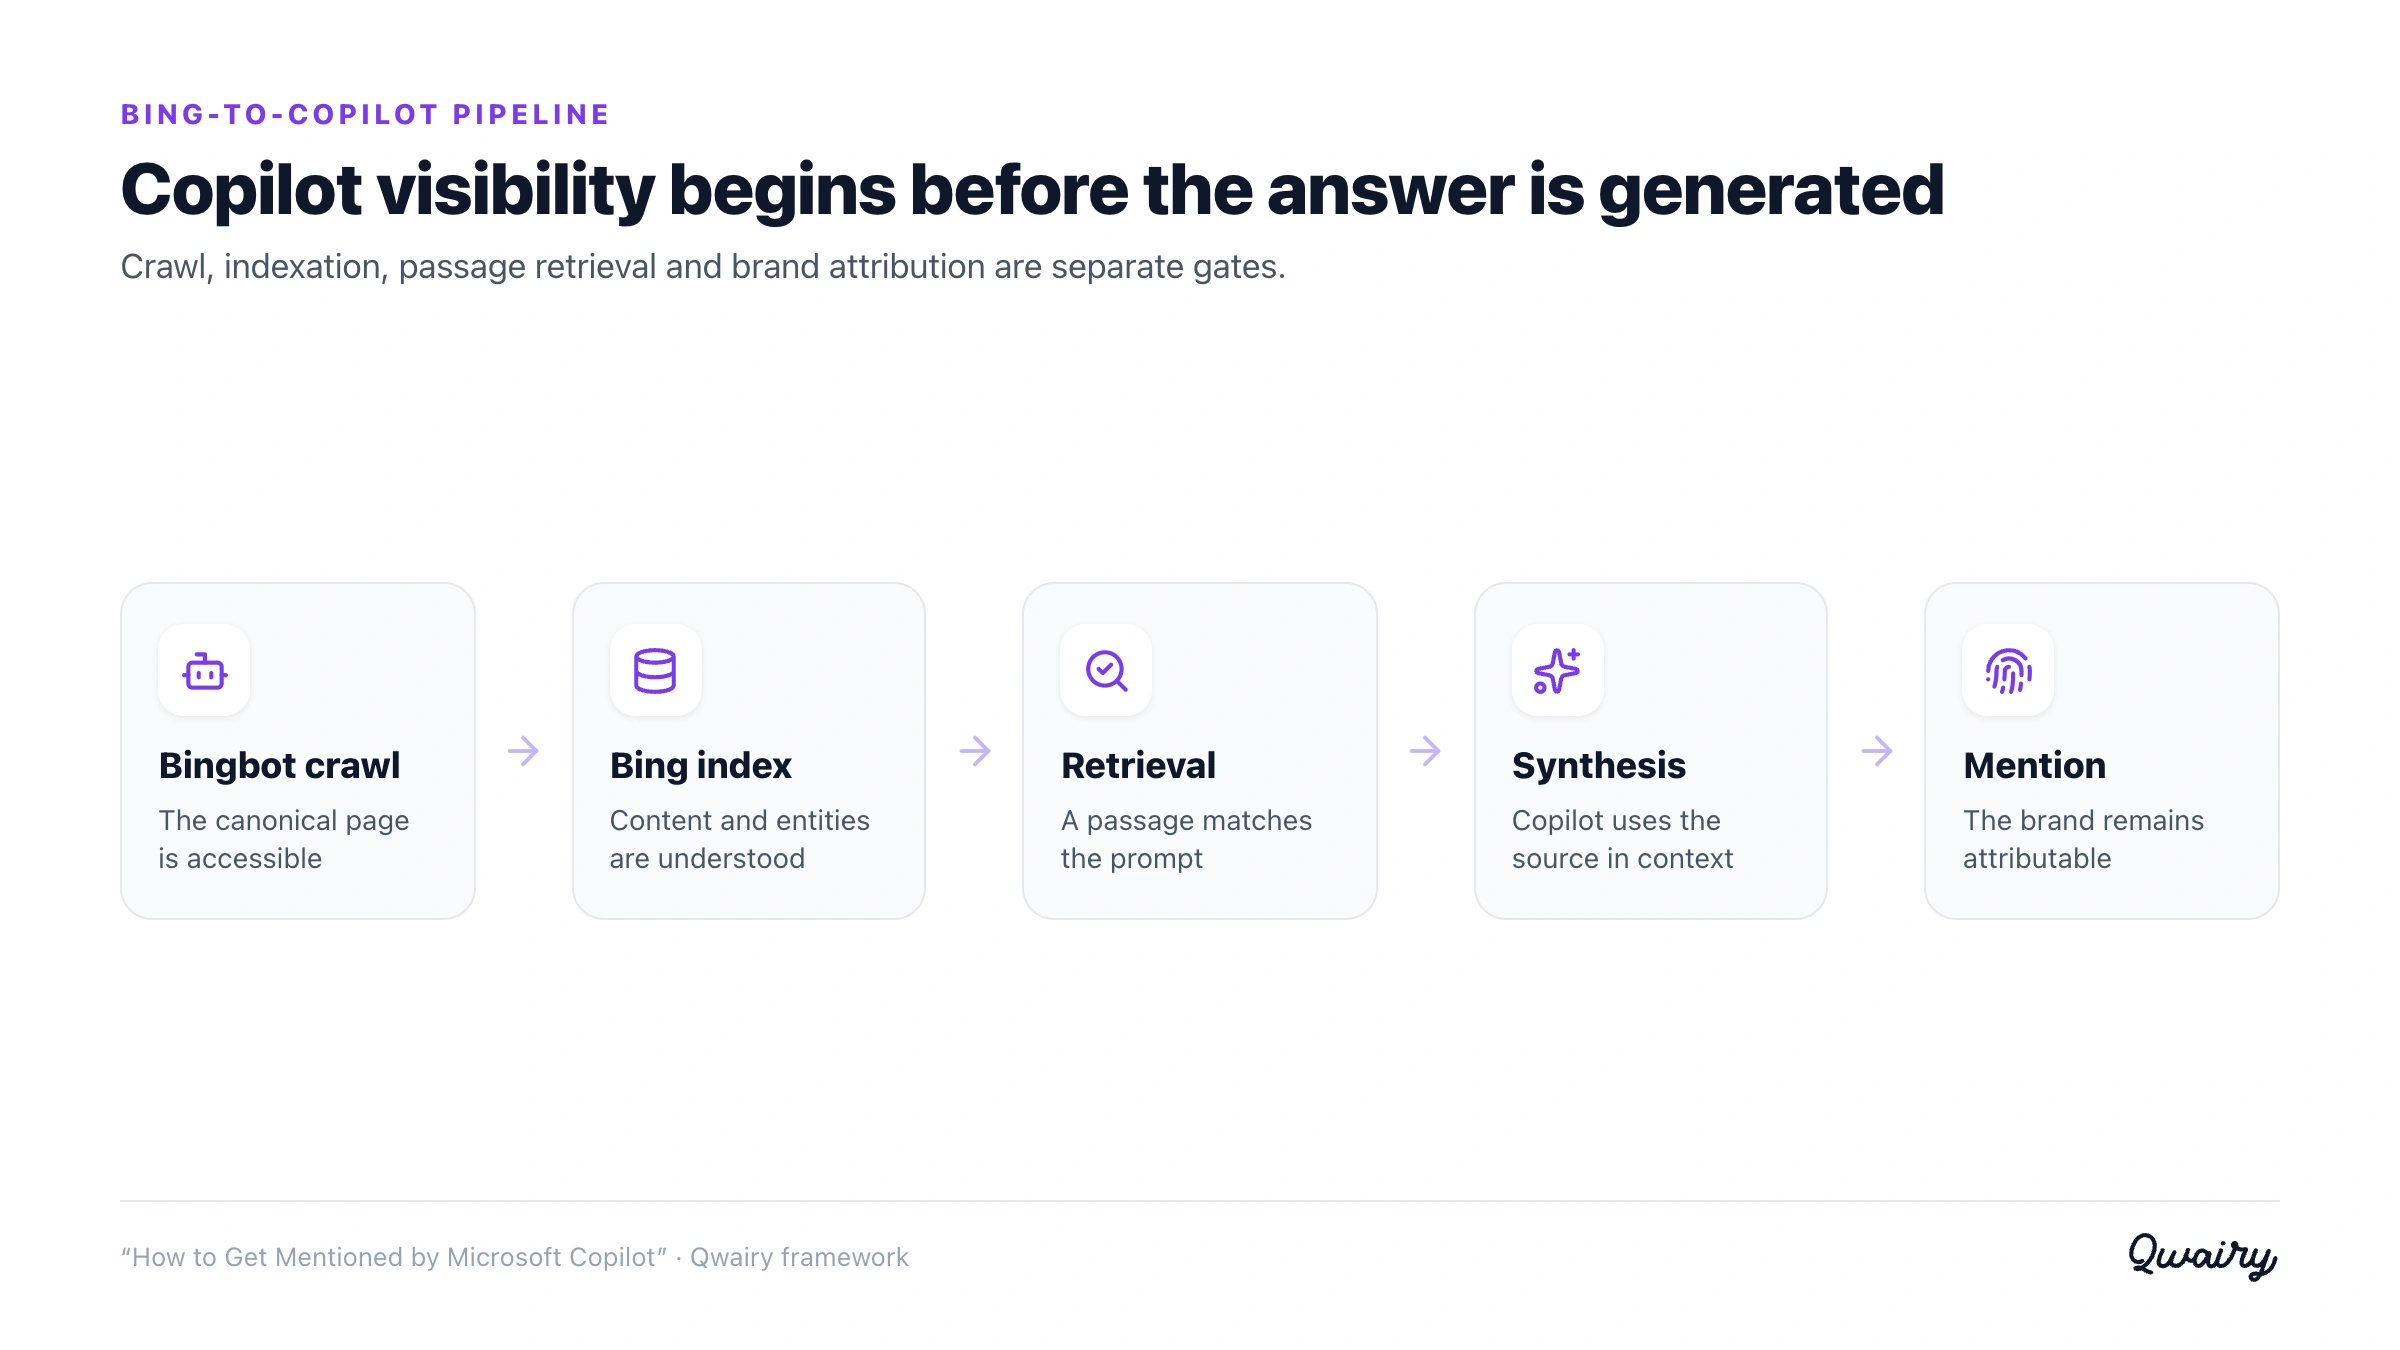Click the Retrieval card heading
Viewport: 2400px width, 1350px height.
[x=1138, y=765]
